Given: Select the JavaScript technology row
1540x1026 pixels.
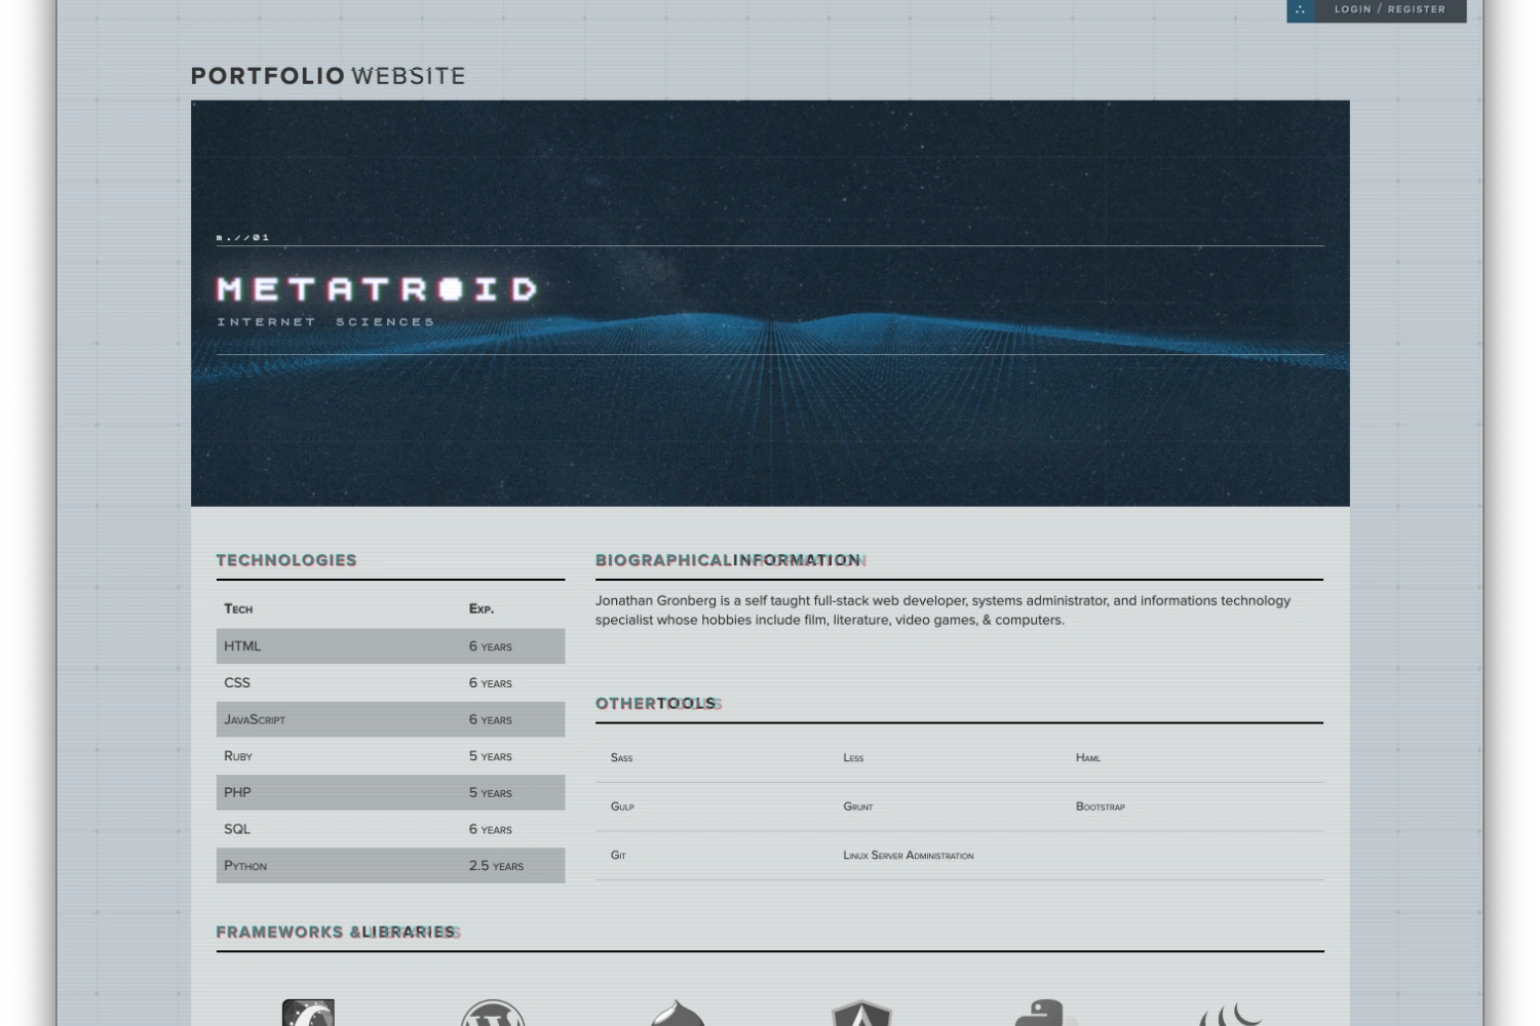Looking at the screenshot, I should (390, 719).
